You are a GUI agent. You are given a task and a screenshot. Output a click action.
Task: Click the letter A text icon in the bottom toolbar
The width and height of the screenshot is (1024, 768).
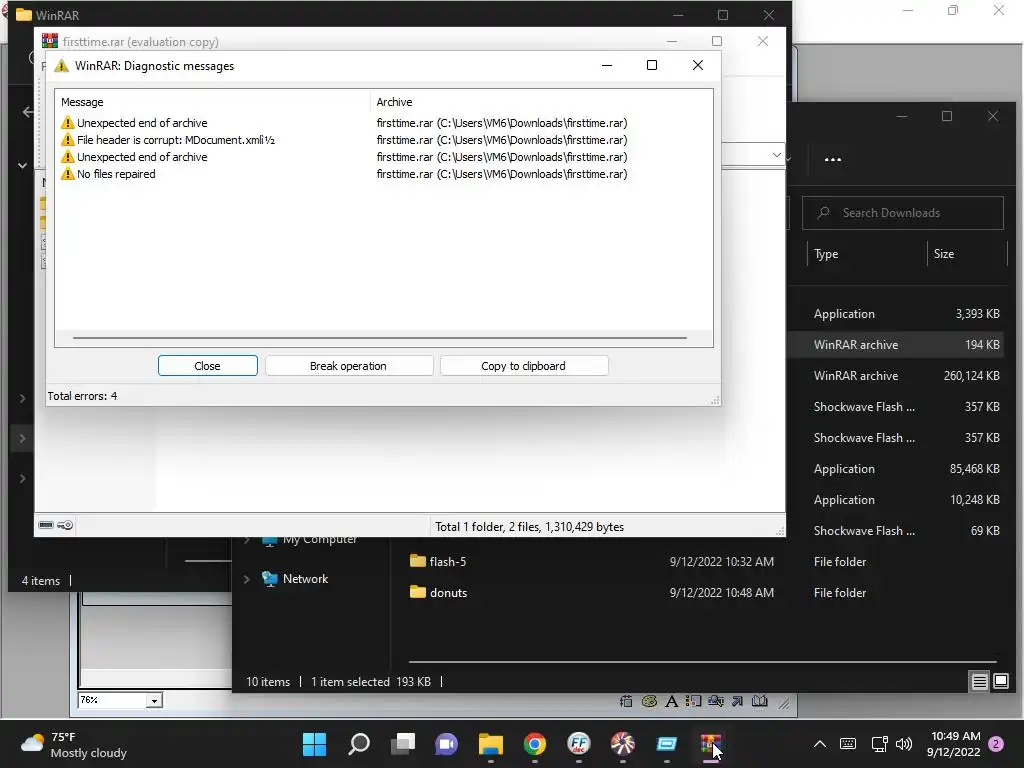tap(671, 701)
